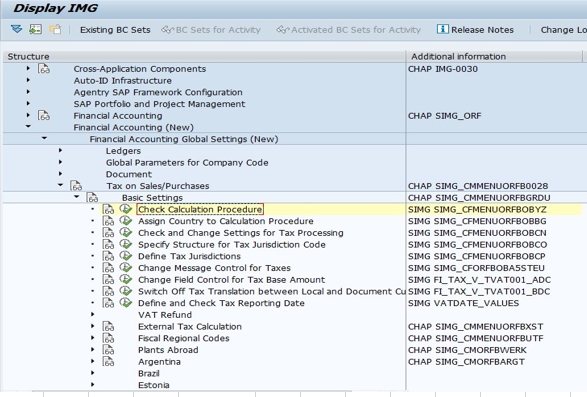Select Assign Country to Calculation Procedure

tap(226, 221)
